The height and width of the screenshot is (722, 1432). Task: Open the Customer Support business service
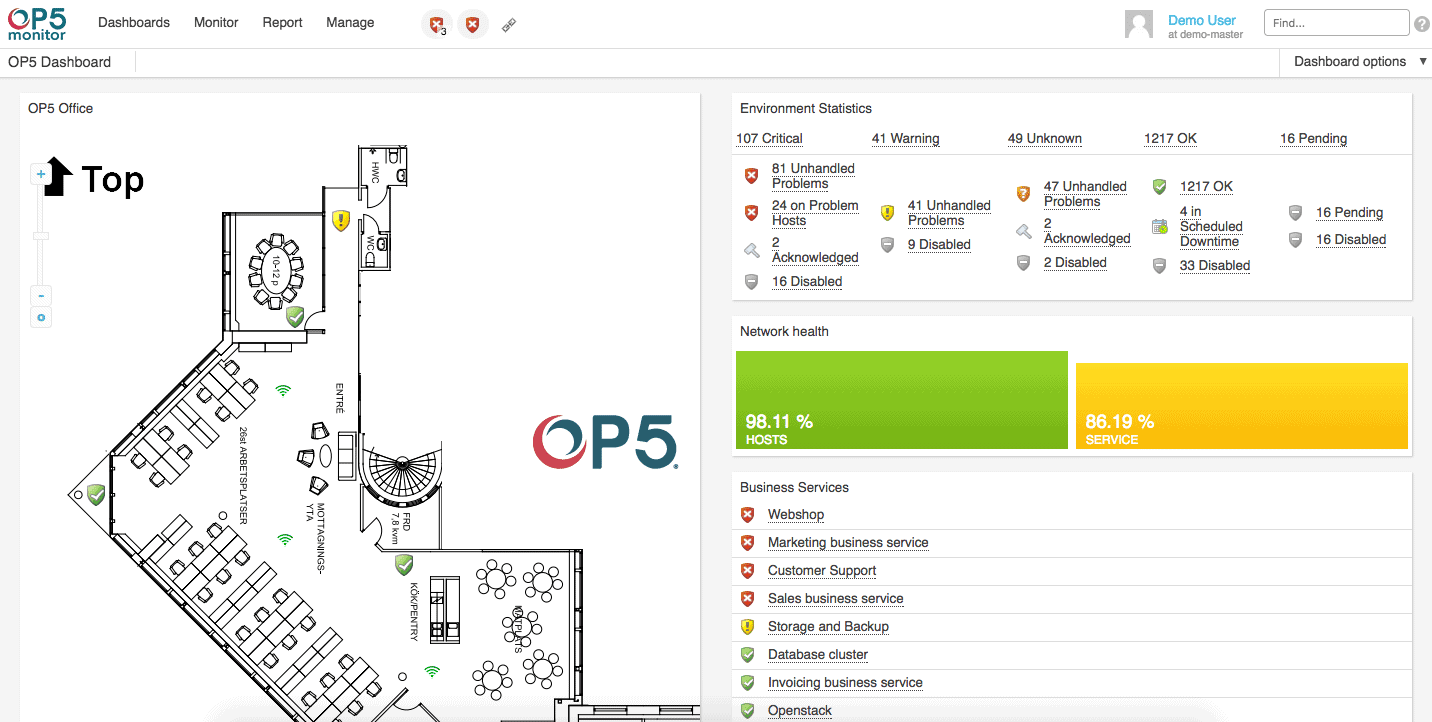pyautogui.click(x=821, y=570)
